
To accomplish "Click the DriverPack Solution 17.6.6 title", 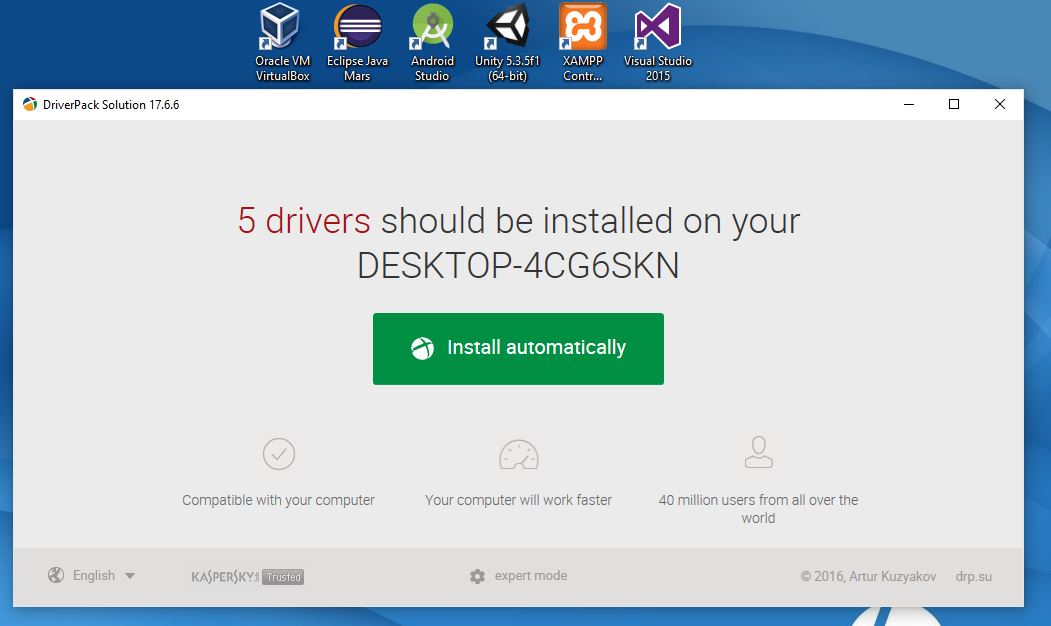I will click(111, 105).
